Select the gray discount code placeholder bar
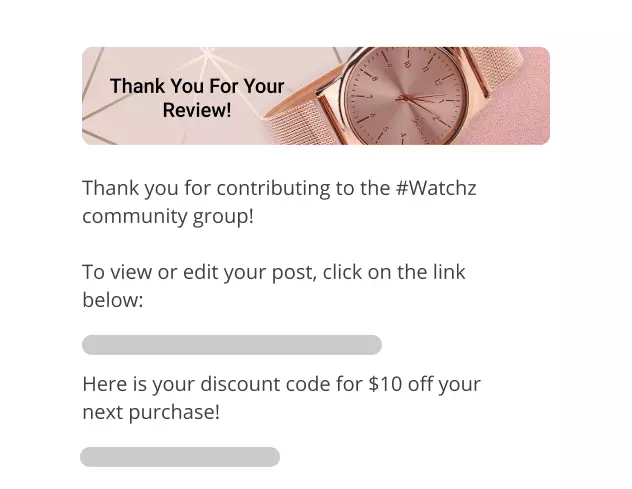The image size is (632, 489). coord(180,457)
